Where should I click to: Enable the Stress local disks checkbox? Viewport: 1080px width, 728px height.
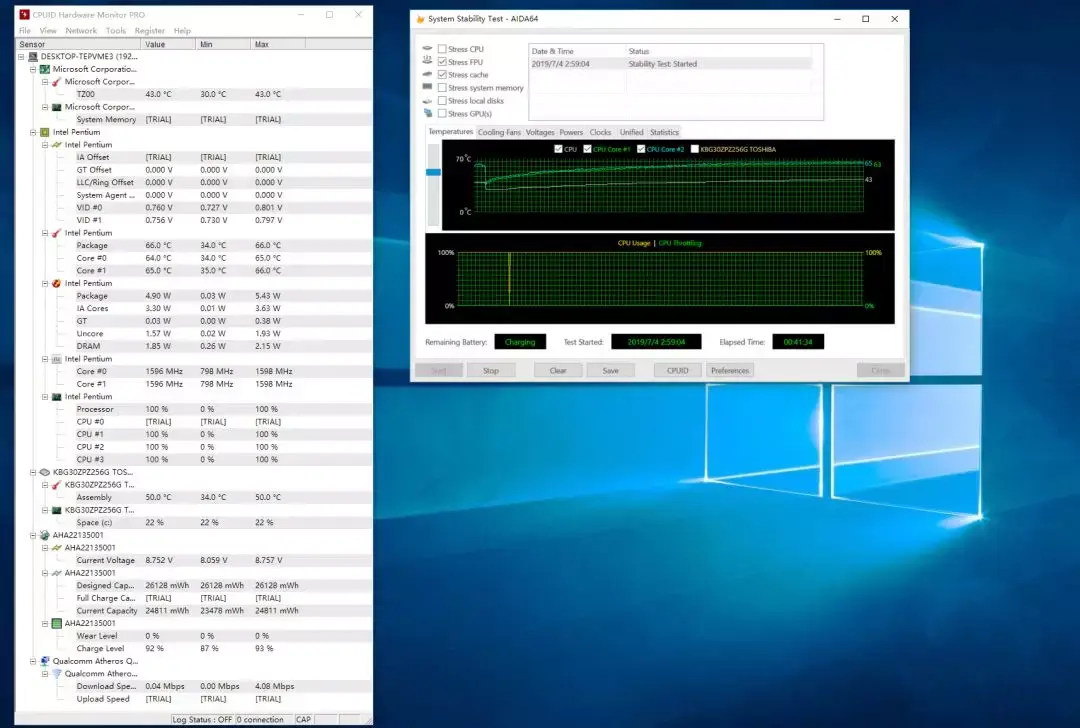point(442,101)
